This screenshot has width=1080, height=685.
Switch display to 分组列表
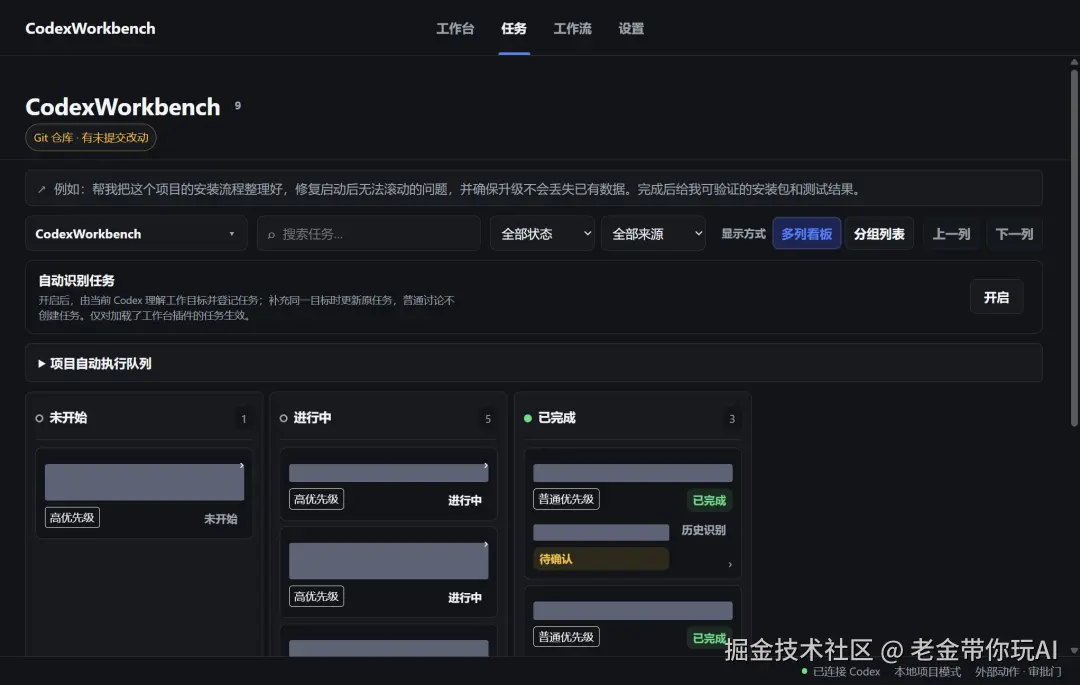tap(879, 234)
